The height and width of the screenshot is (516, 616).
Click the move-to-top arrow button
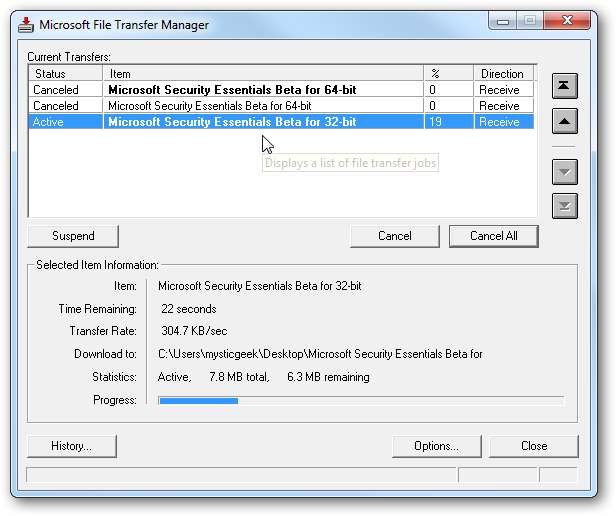tap(565, 86)
